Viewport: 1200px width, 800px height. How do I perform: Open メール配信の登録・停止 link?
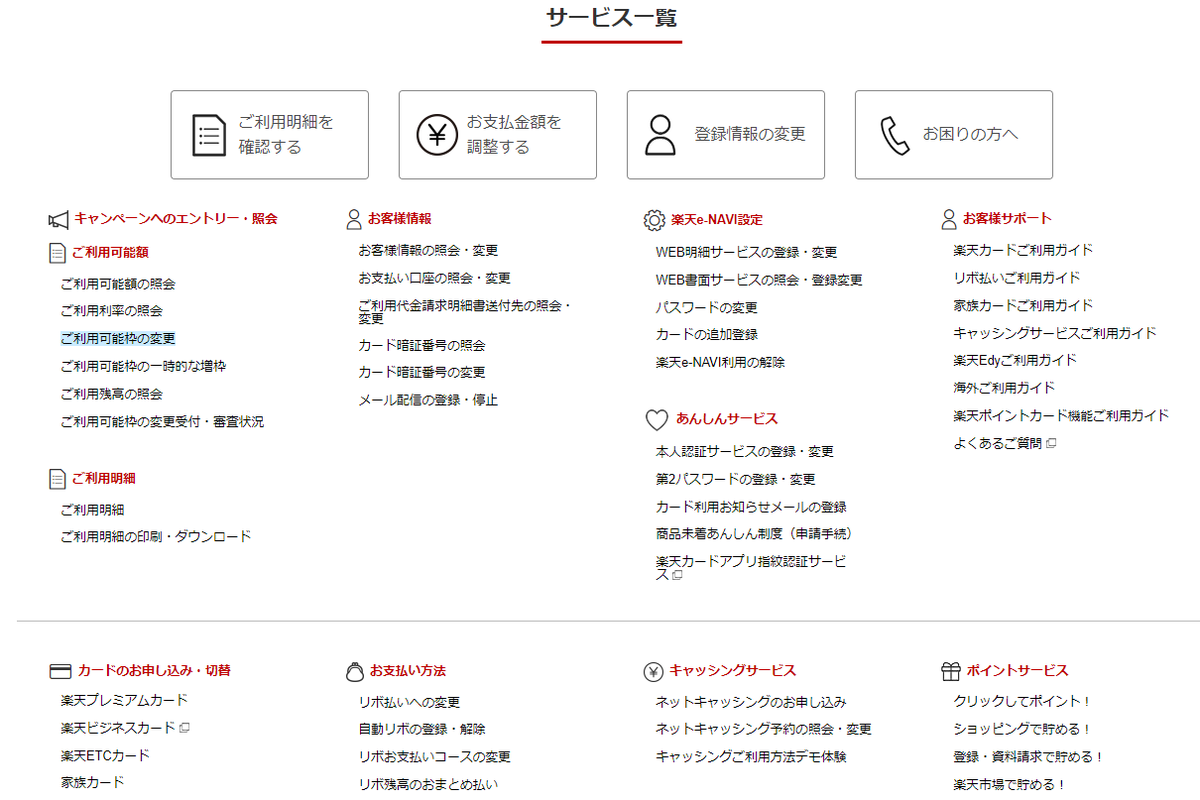pyautogui.click(x=428, y=400)
